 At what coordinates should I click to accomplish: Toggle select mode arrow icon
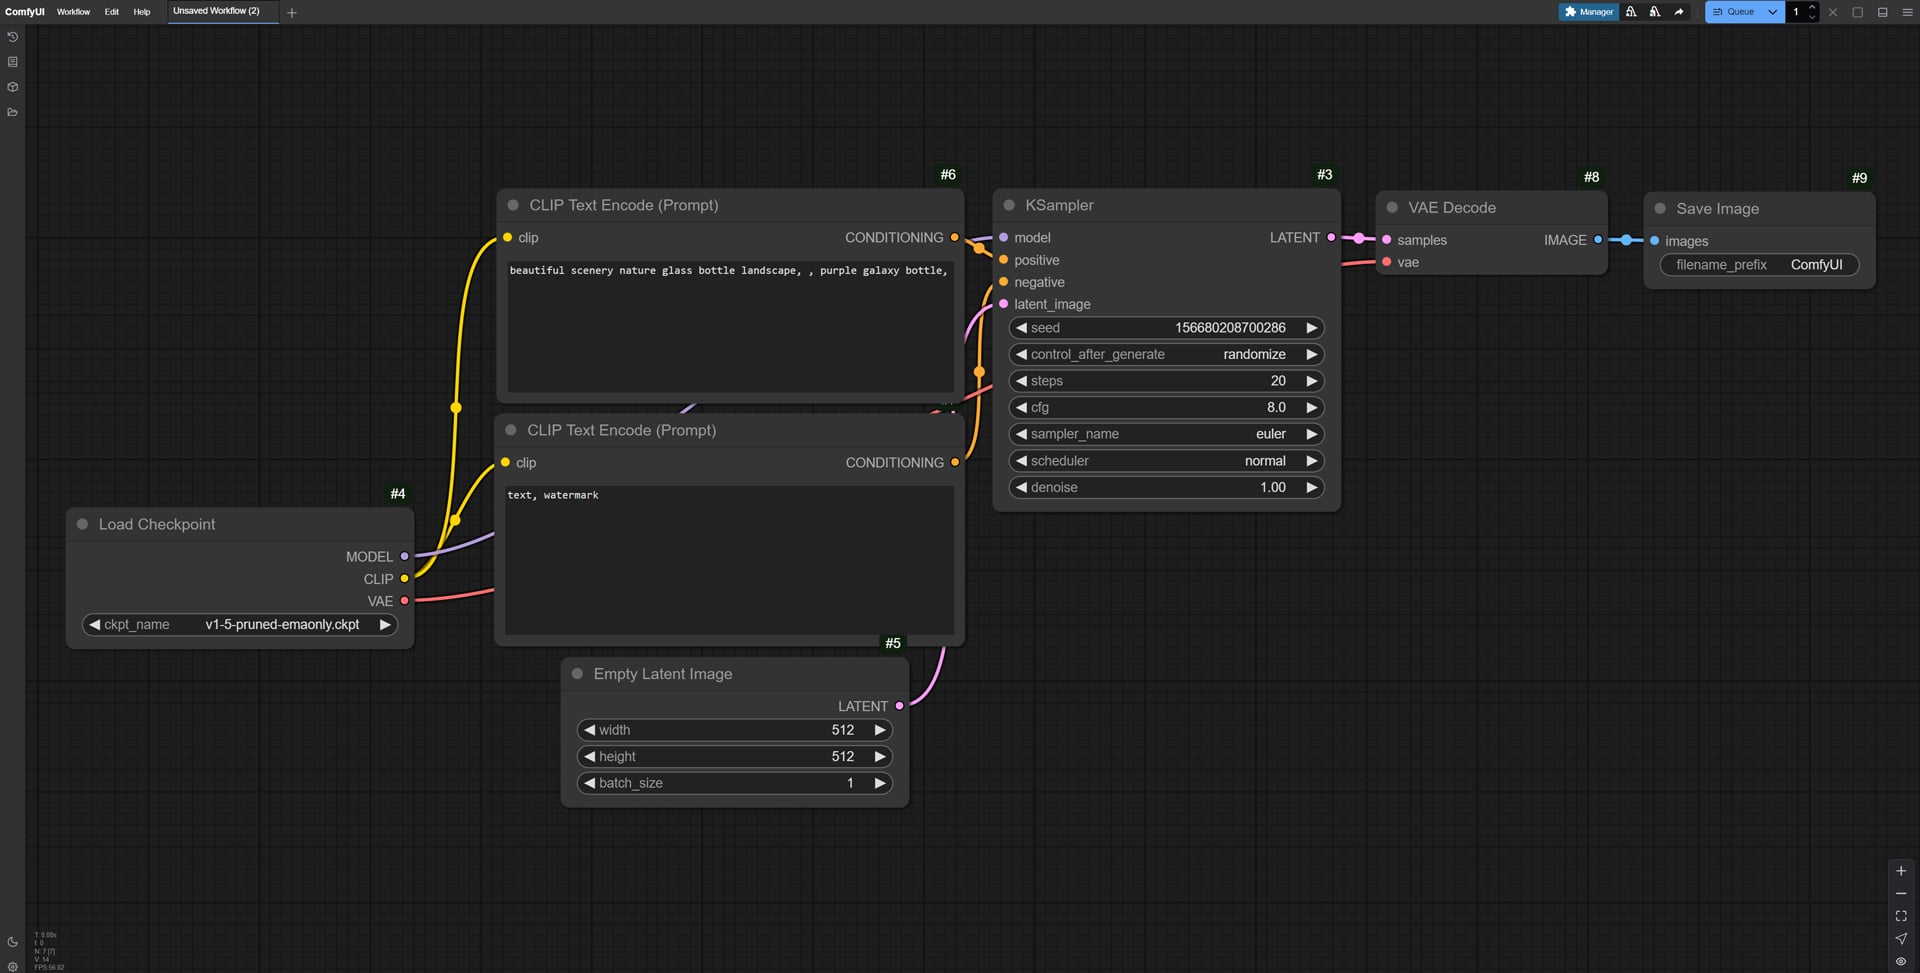(x=1901, y=938)
